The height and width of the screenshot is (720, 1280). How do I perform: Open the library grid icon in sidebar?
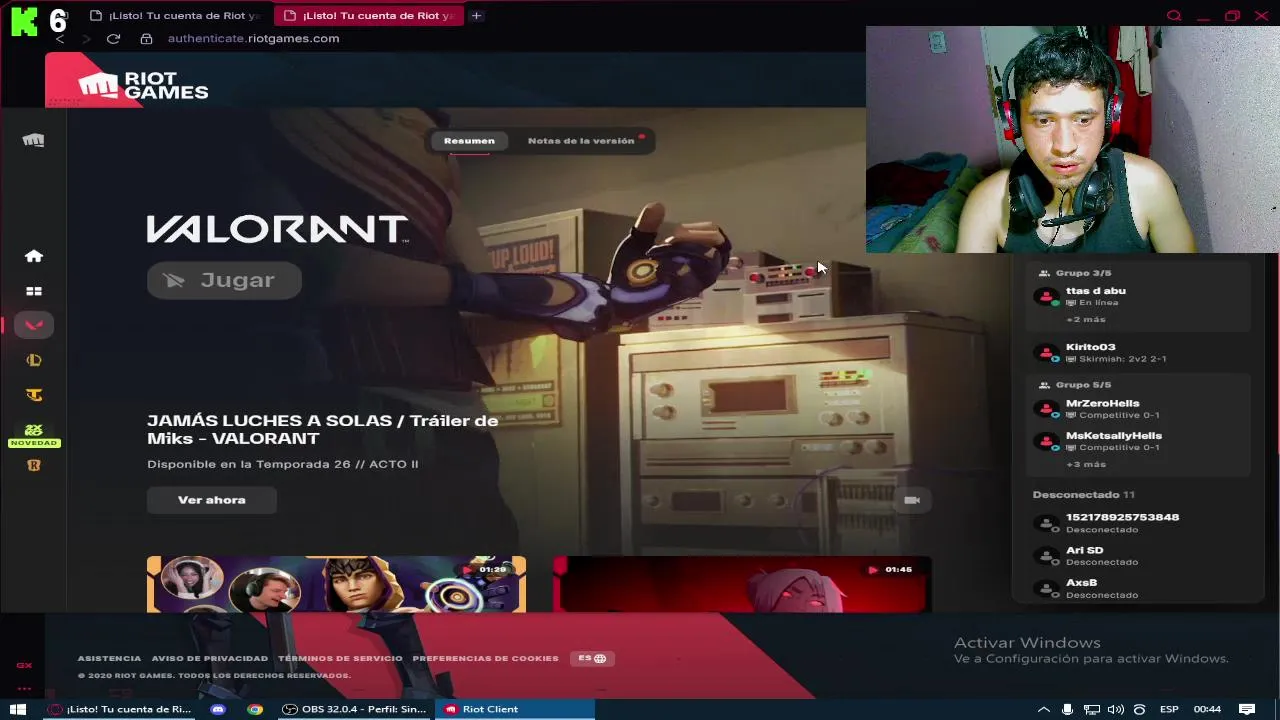tap(34, 291)
